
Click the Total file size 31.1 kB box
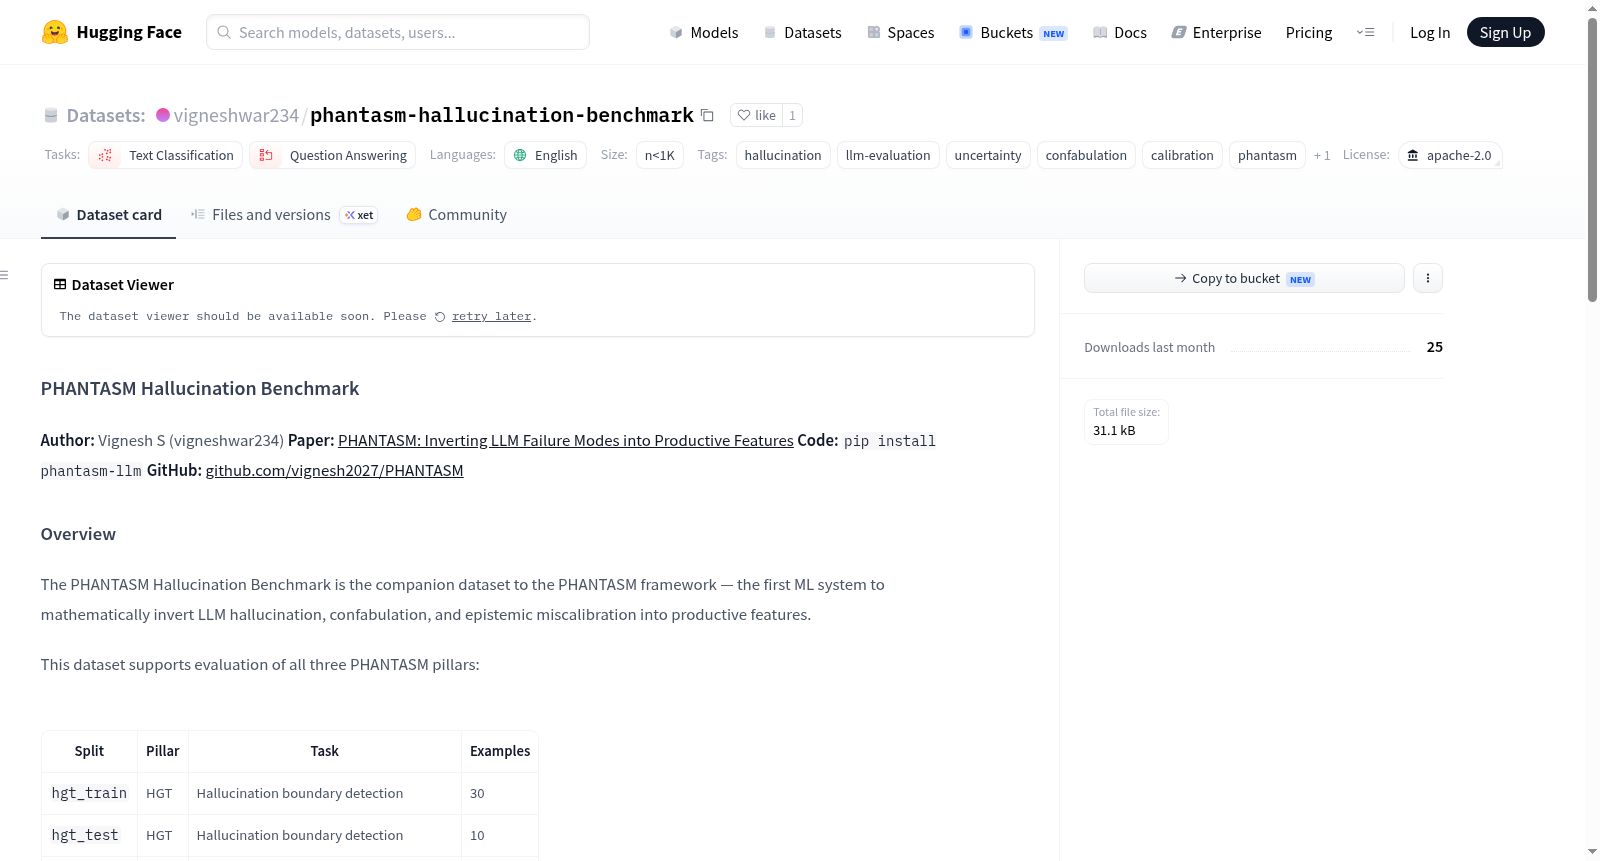(1126, 422)
